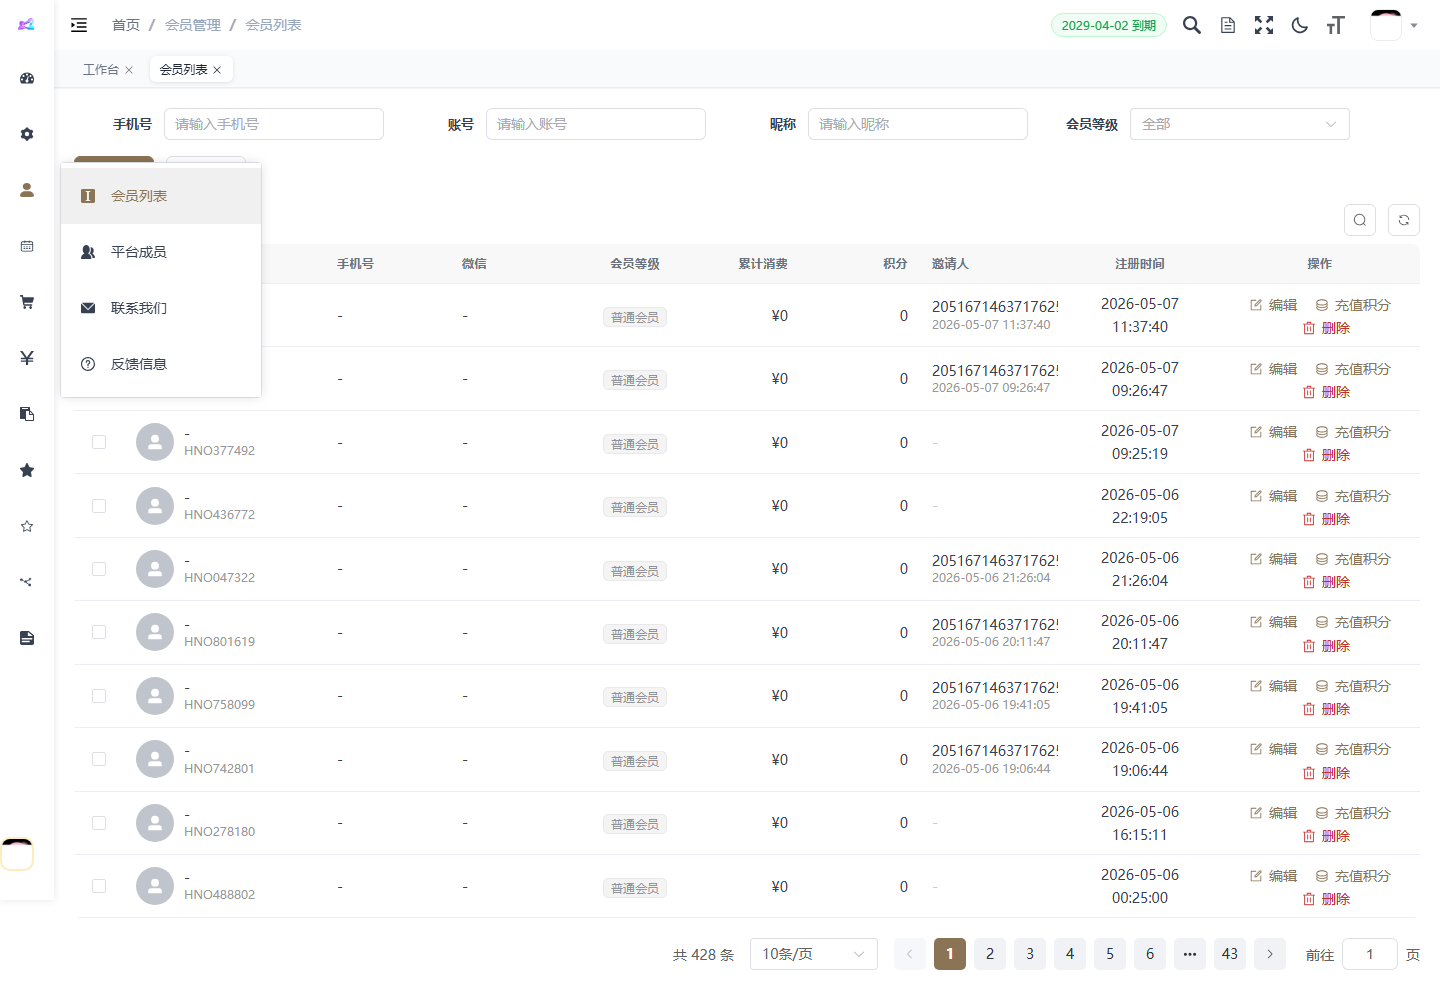Edit member HNO758099
The image size is (1440, 990).
1274,686
